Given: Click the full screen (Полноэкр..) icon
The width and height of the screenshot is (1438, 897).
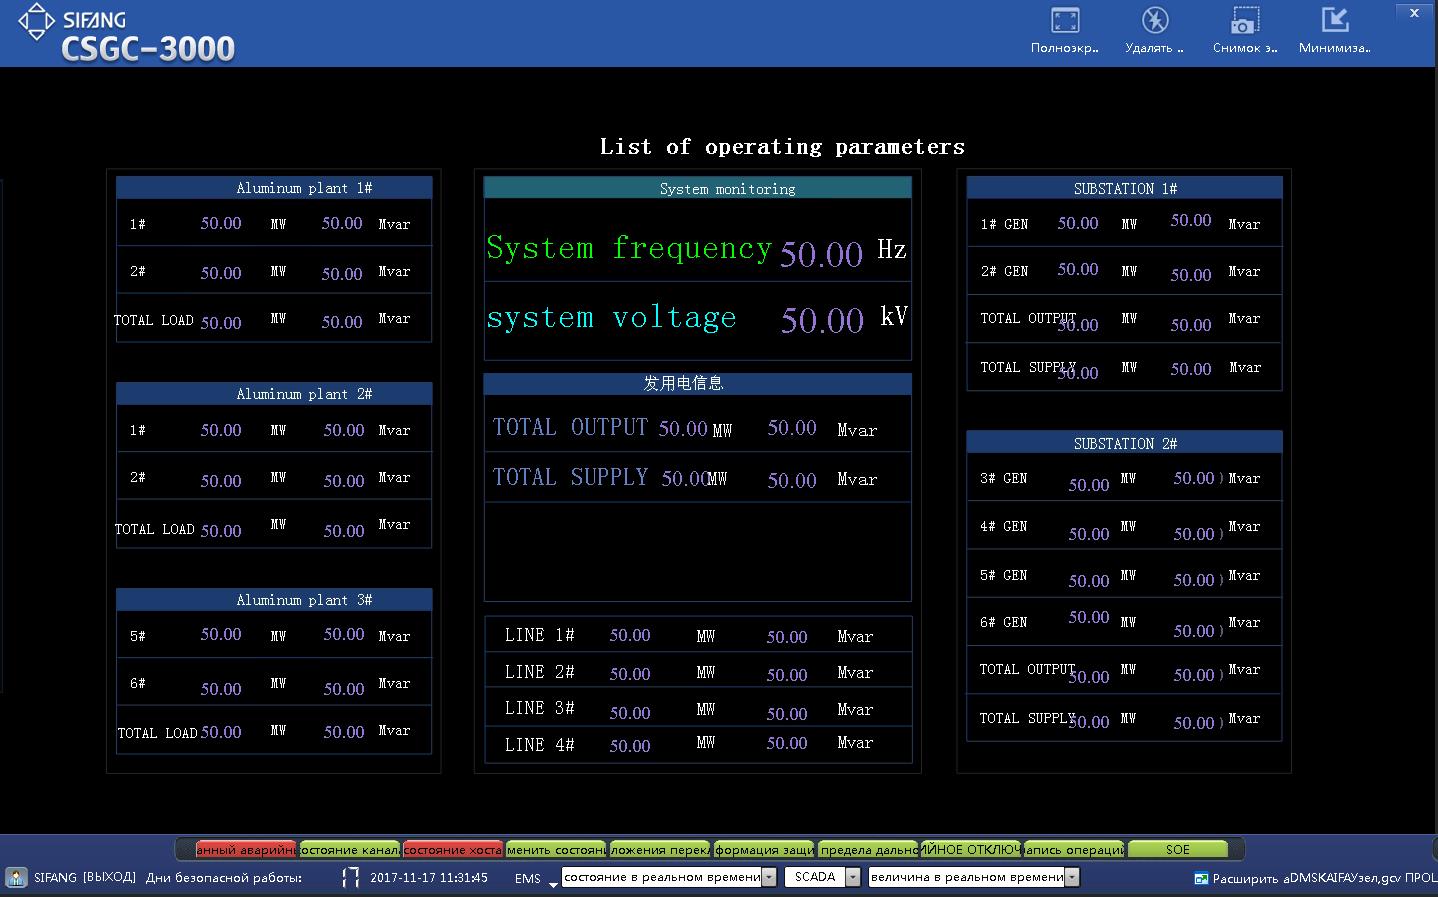Looking at the screenshot, I should coord(1065,21).
